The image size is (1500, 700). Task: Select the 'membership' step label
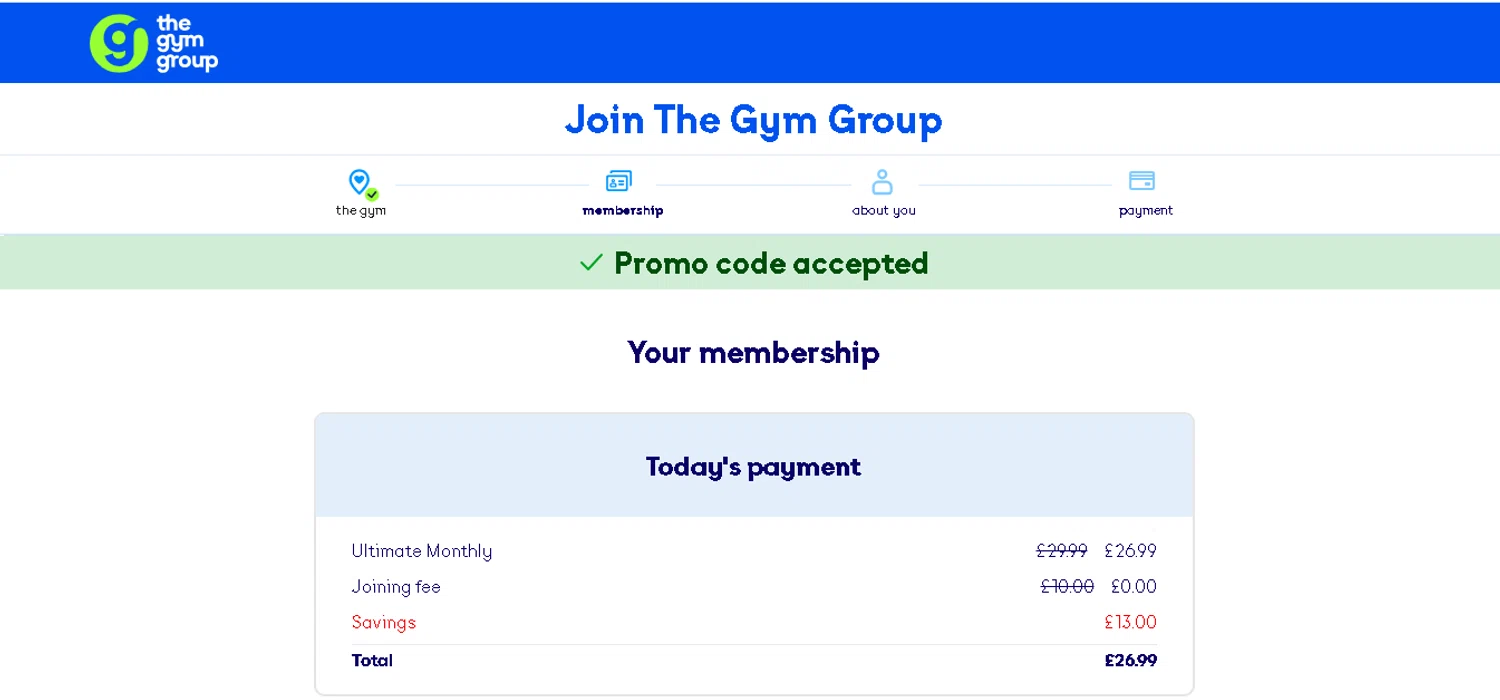click(x=623, y=211)
